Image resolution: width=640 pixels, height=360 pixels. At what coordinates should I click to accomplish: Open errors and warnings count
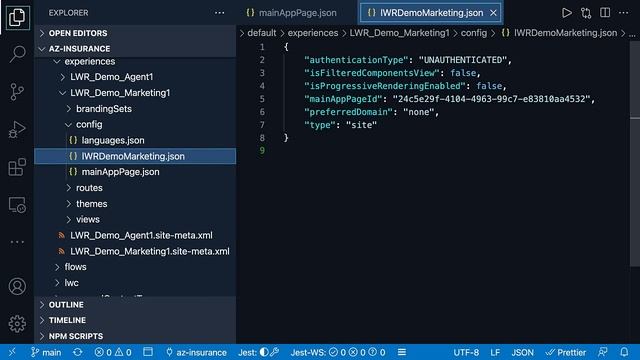tap(113, 352)
